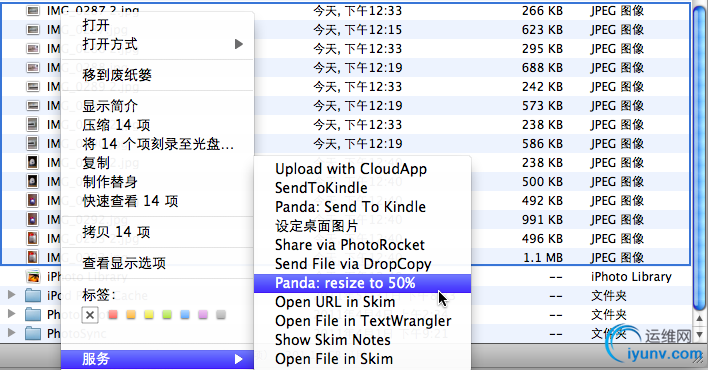Select the thumbnail icon in the 991 KB row
The image size is (708, 370).
click(33, 219)
